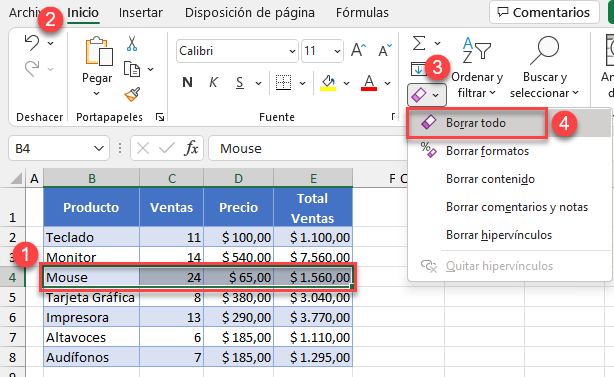
Task: Click the formula bar cancel X icon
Action: point(143,148)
